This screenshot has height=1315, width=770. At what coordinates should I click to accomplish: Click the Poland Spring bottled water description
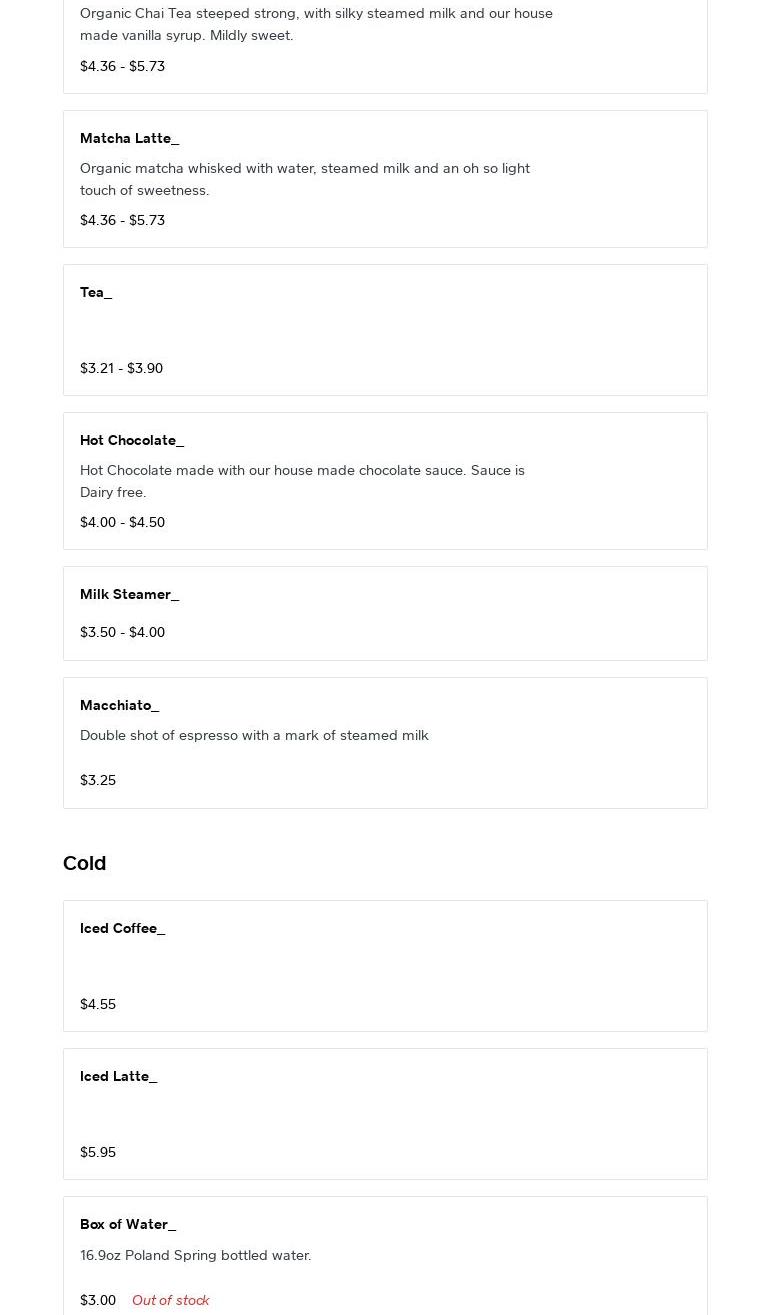click(195, 1255)
